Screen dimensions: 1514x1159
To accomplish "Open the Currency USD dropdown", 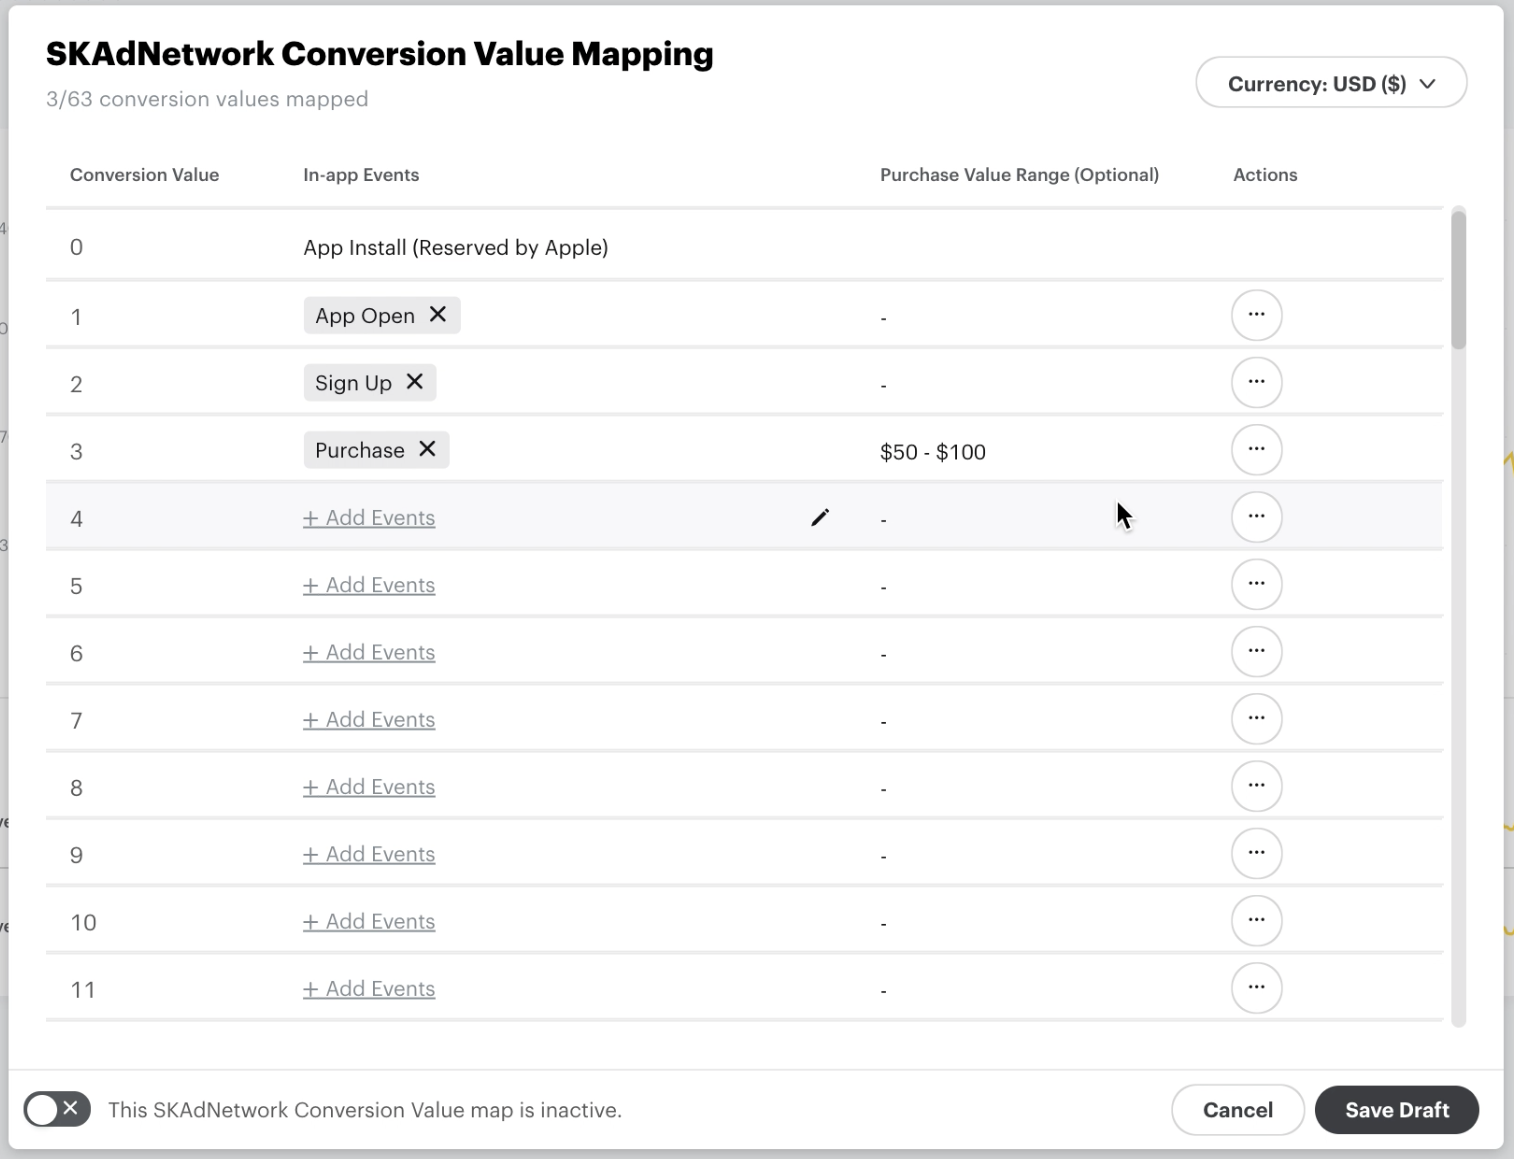I will pyautogui.click(x=1331, y=82).
